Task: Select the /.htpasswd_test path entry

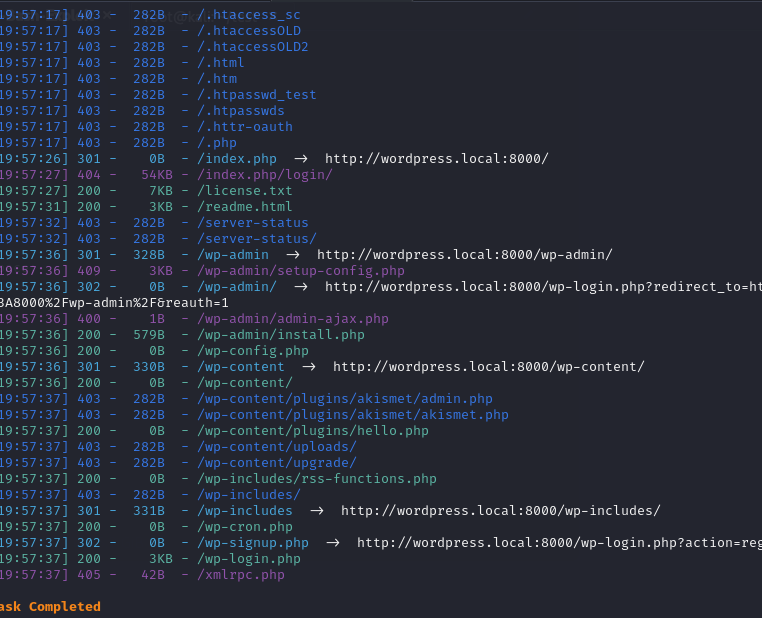Action: pyautogui.click(x=257, y=95)
